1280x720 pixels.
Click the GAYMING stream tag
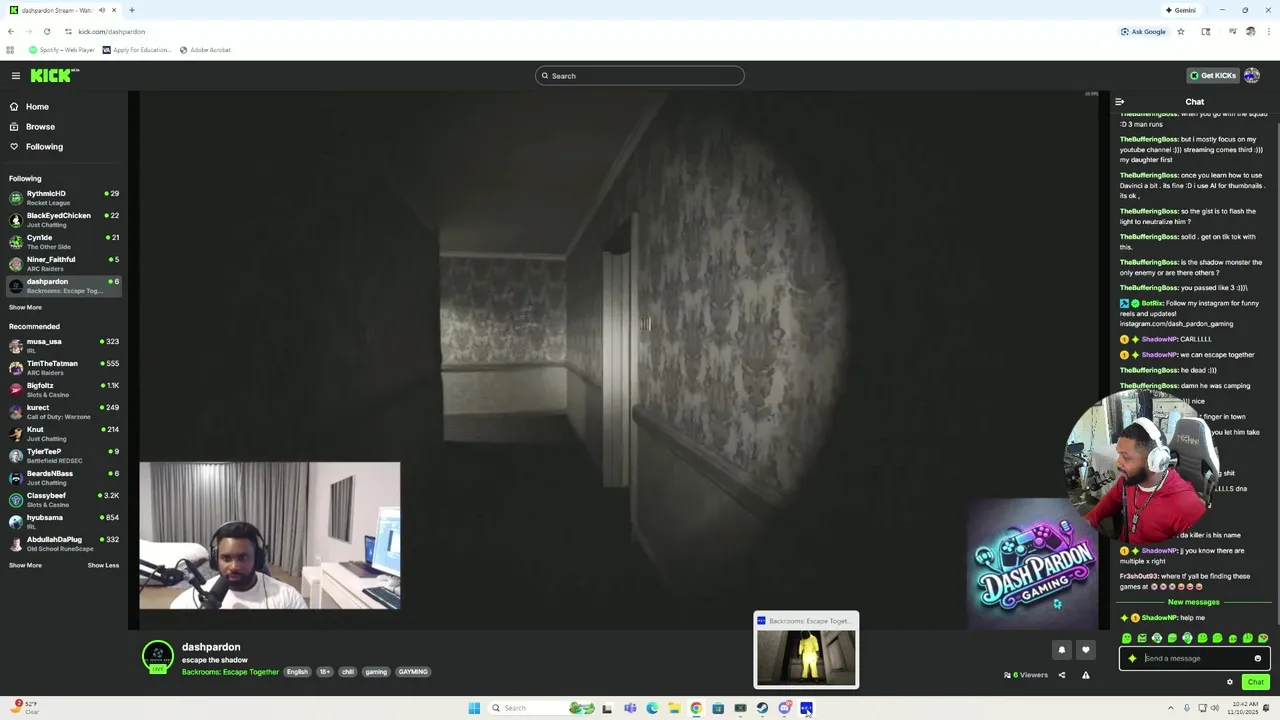coord(413,672)
